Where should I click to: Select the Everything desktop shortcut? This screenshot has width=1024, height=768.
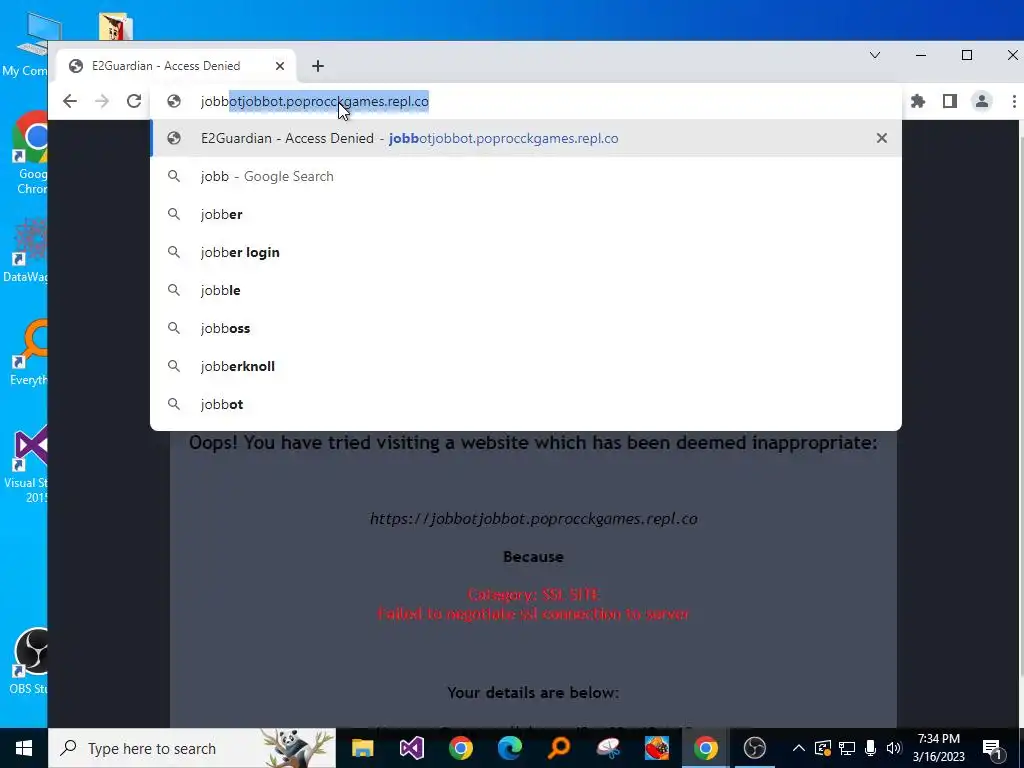[28, 353]
